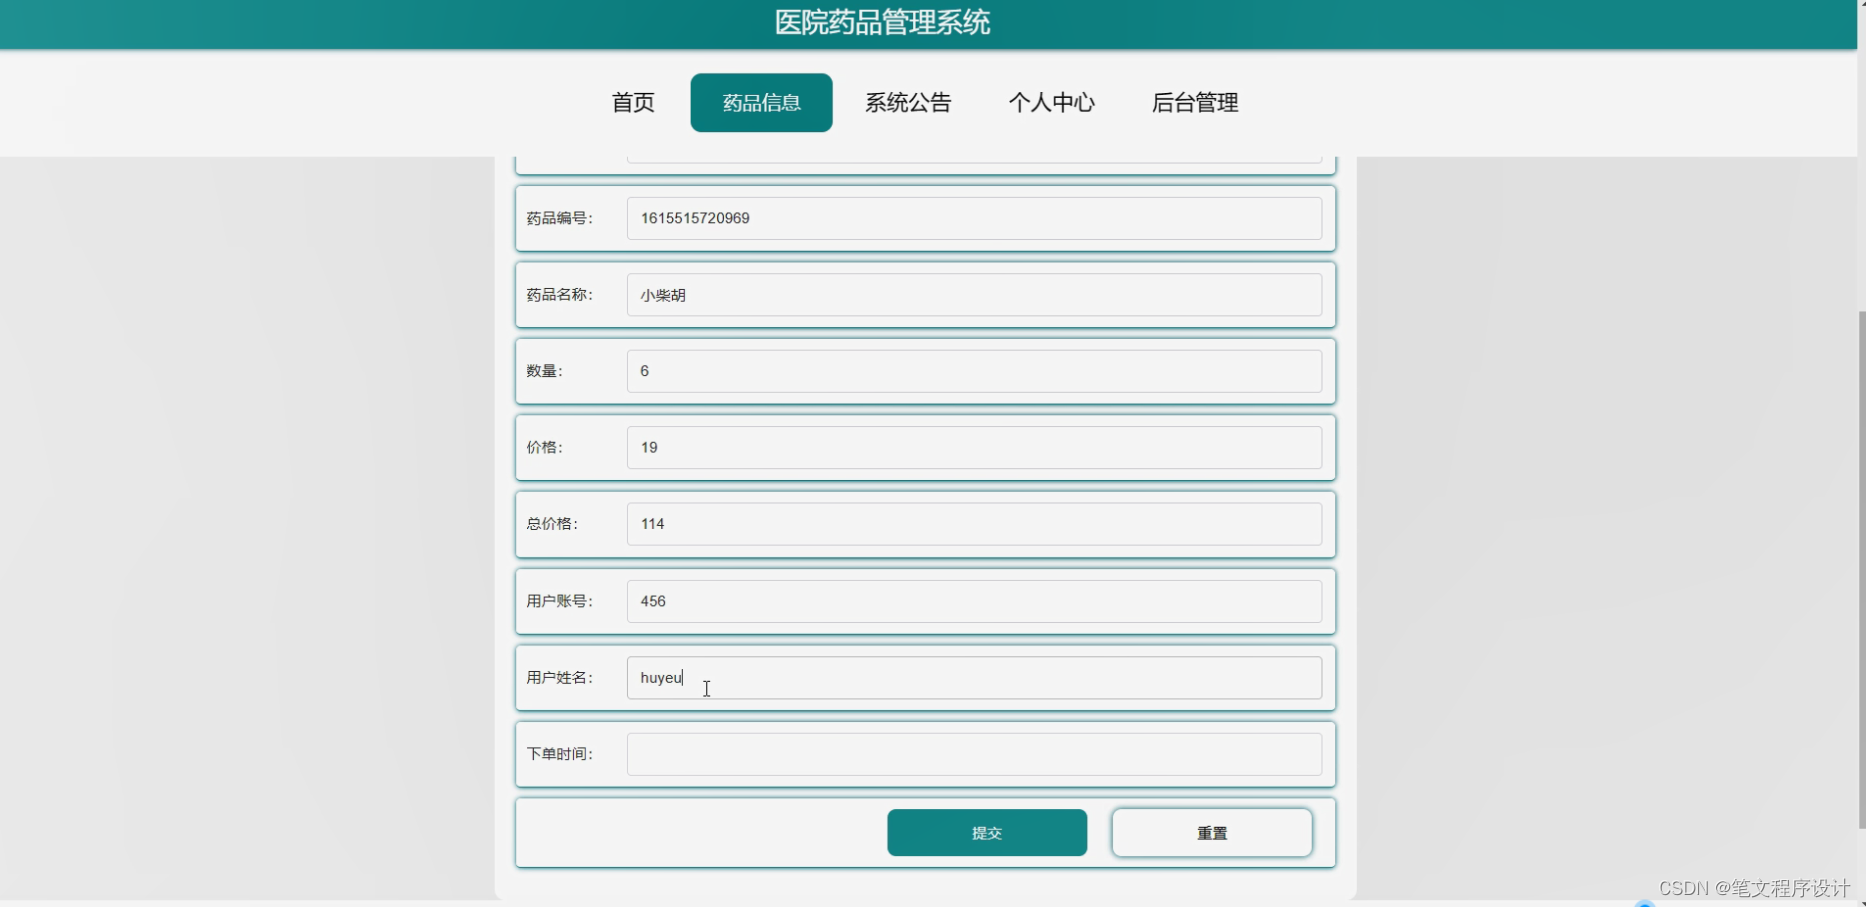Switch to the 首页 tab
The image size is (1866, 907).
[631, 102]
